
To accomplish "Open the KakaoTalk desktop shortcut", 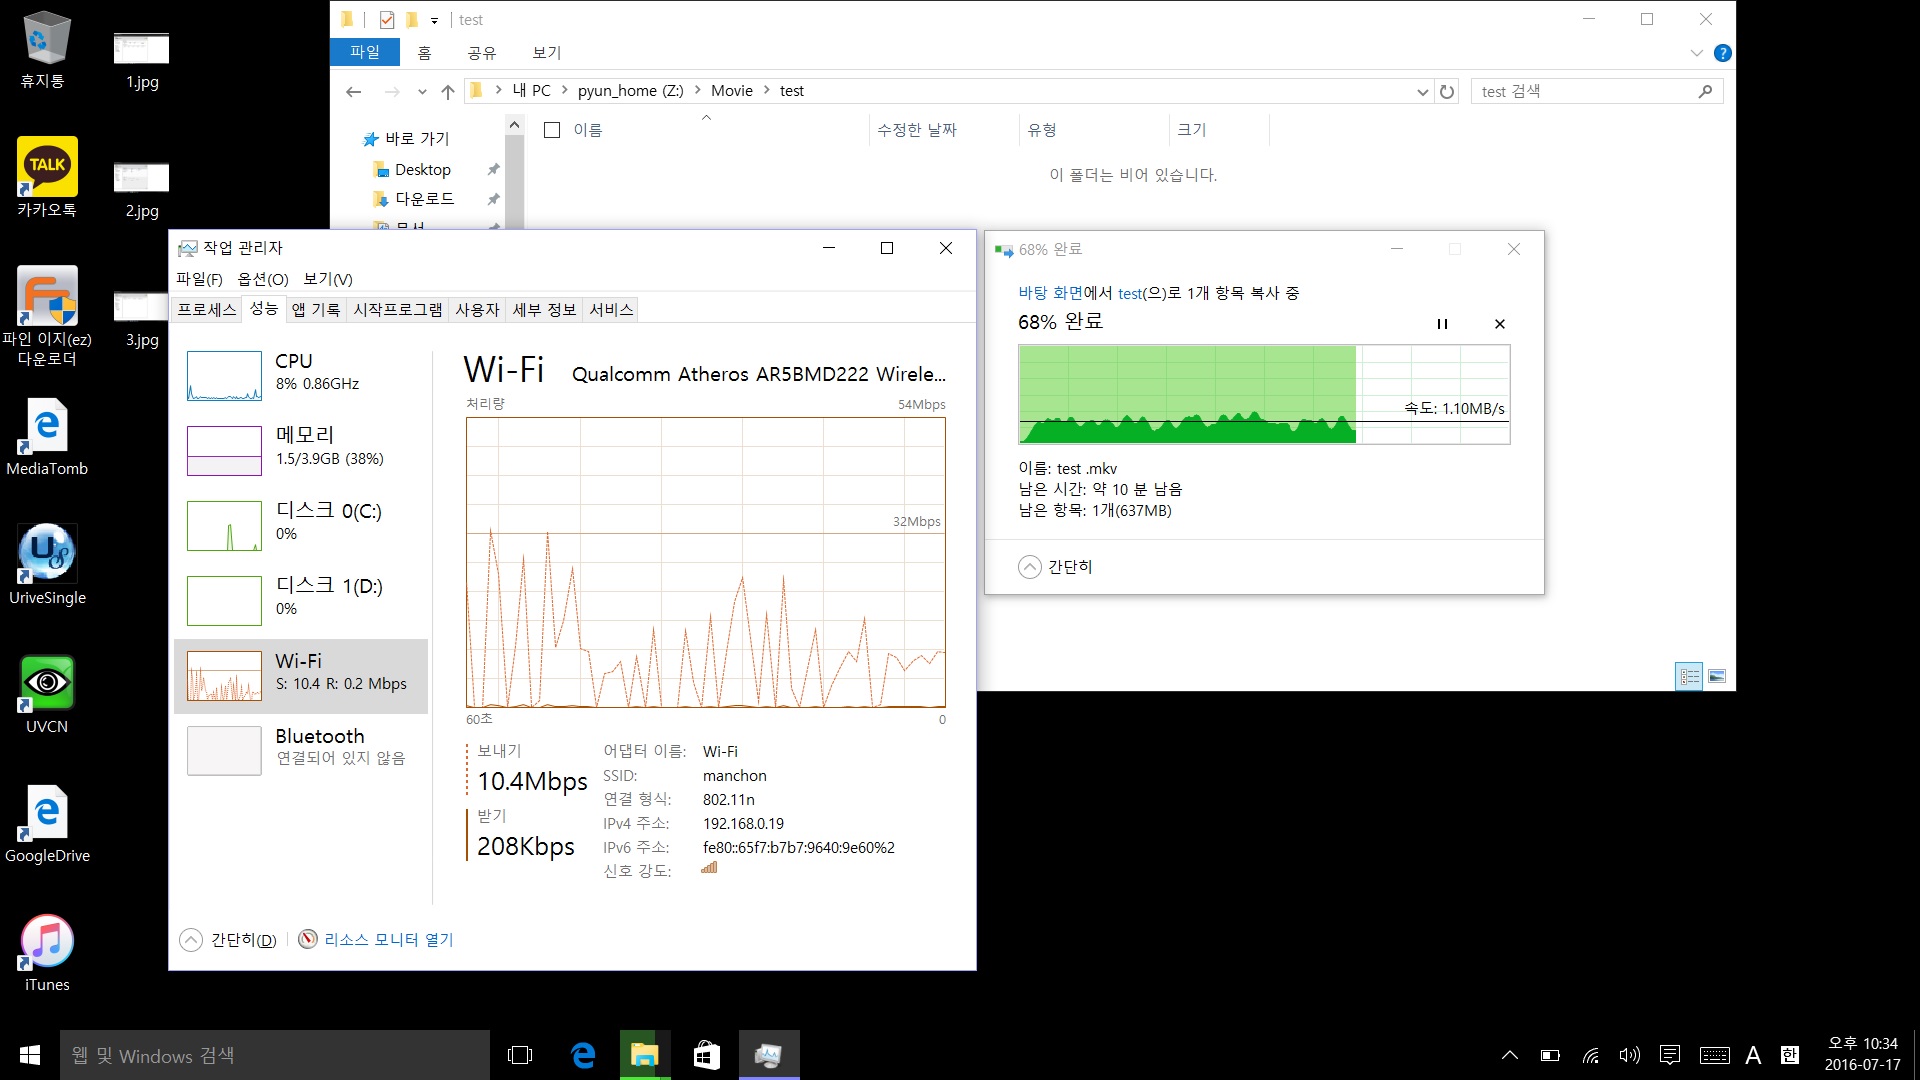I will pos(47,177).
